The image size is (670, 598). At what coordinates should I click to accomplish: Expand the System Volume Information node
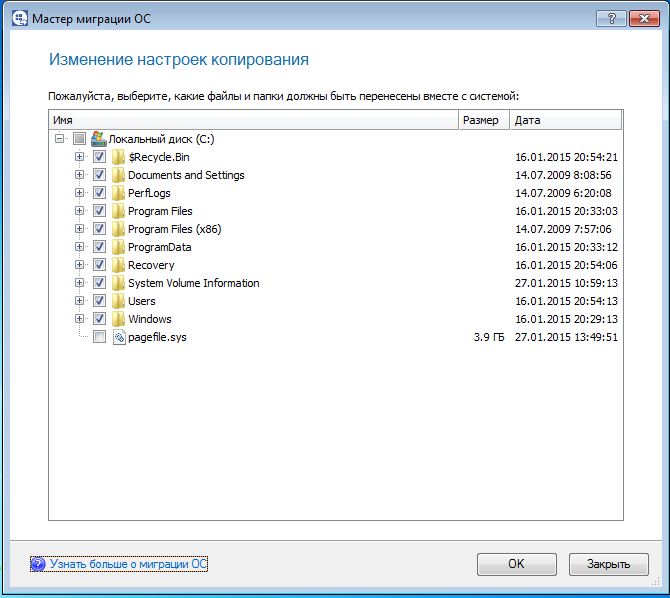coord(79,282)
